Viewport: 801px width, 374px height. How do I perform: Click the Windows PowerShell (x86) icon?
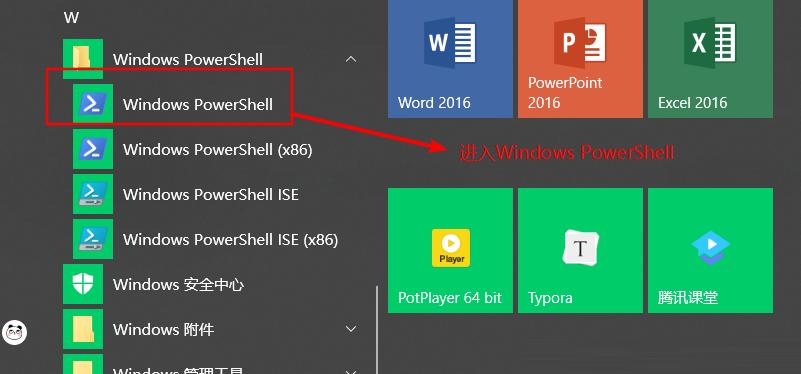[93, 149]
